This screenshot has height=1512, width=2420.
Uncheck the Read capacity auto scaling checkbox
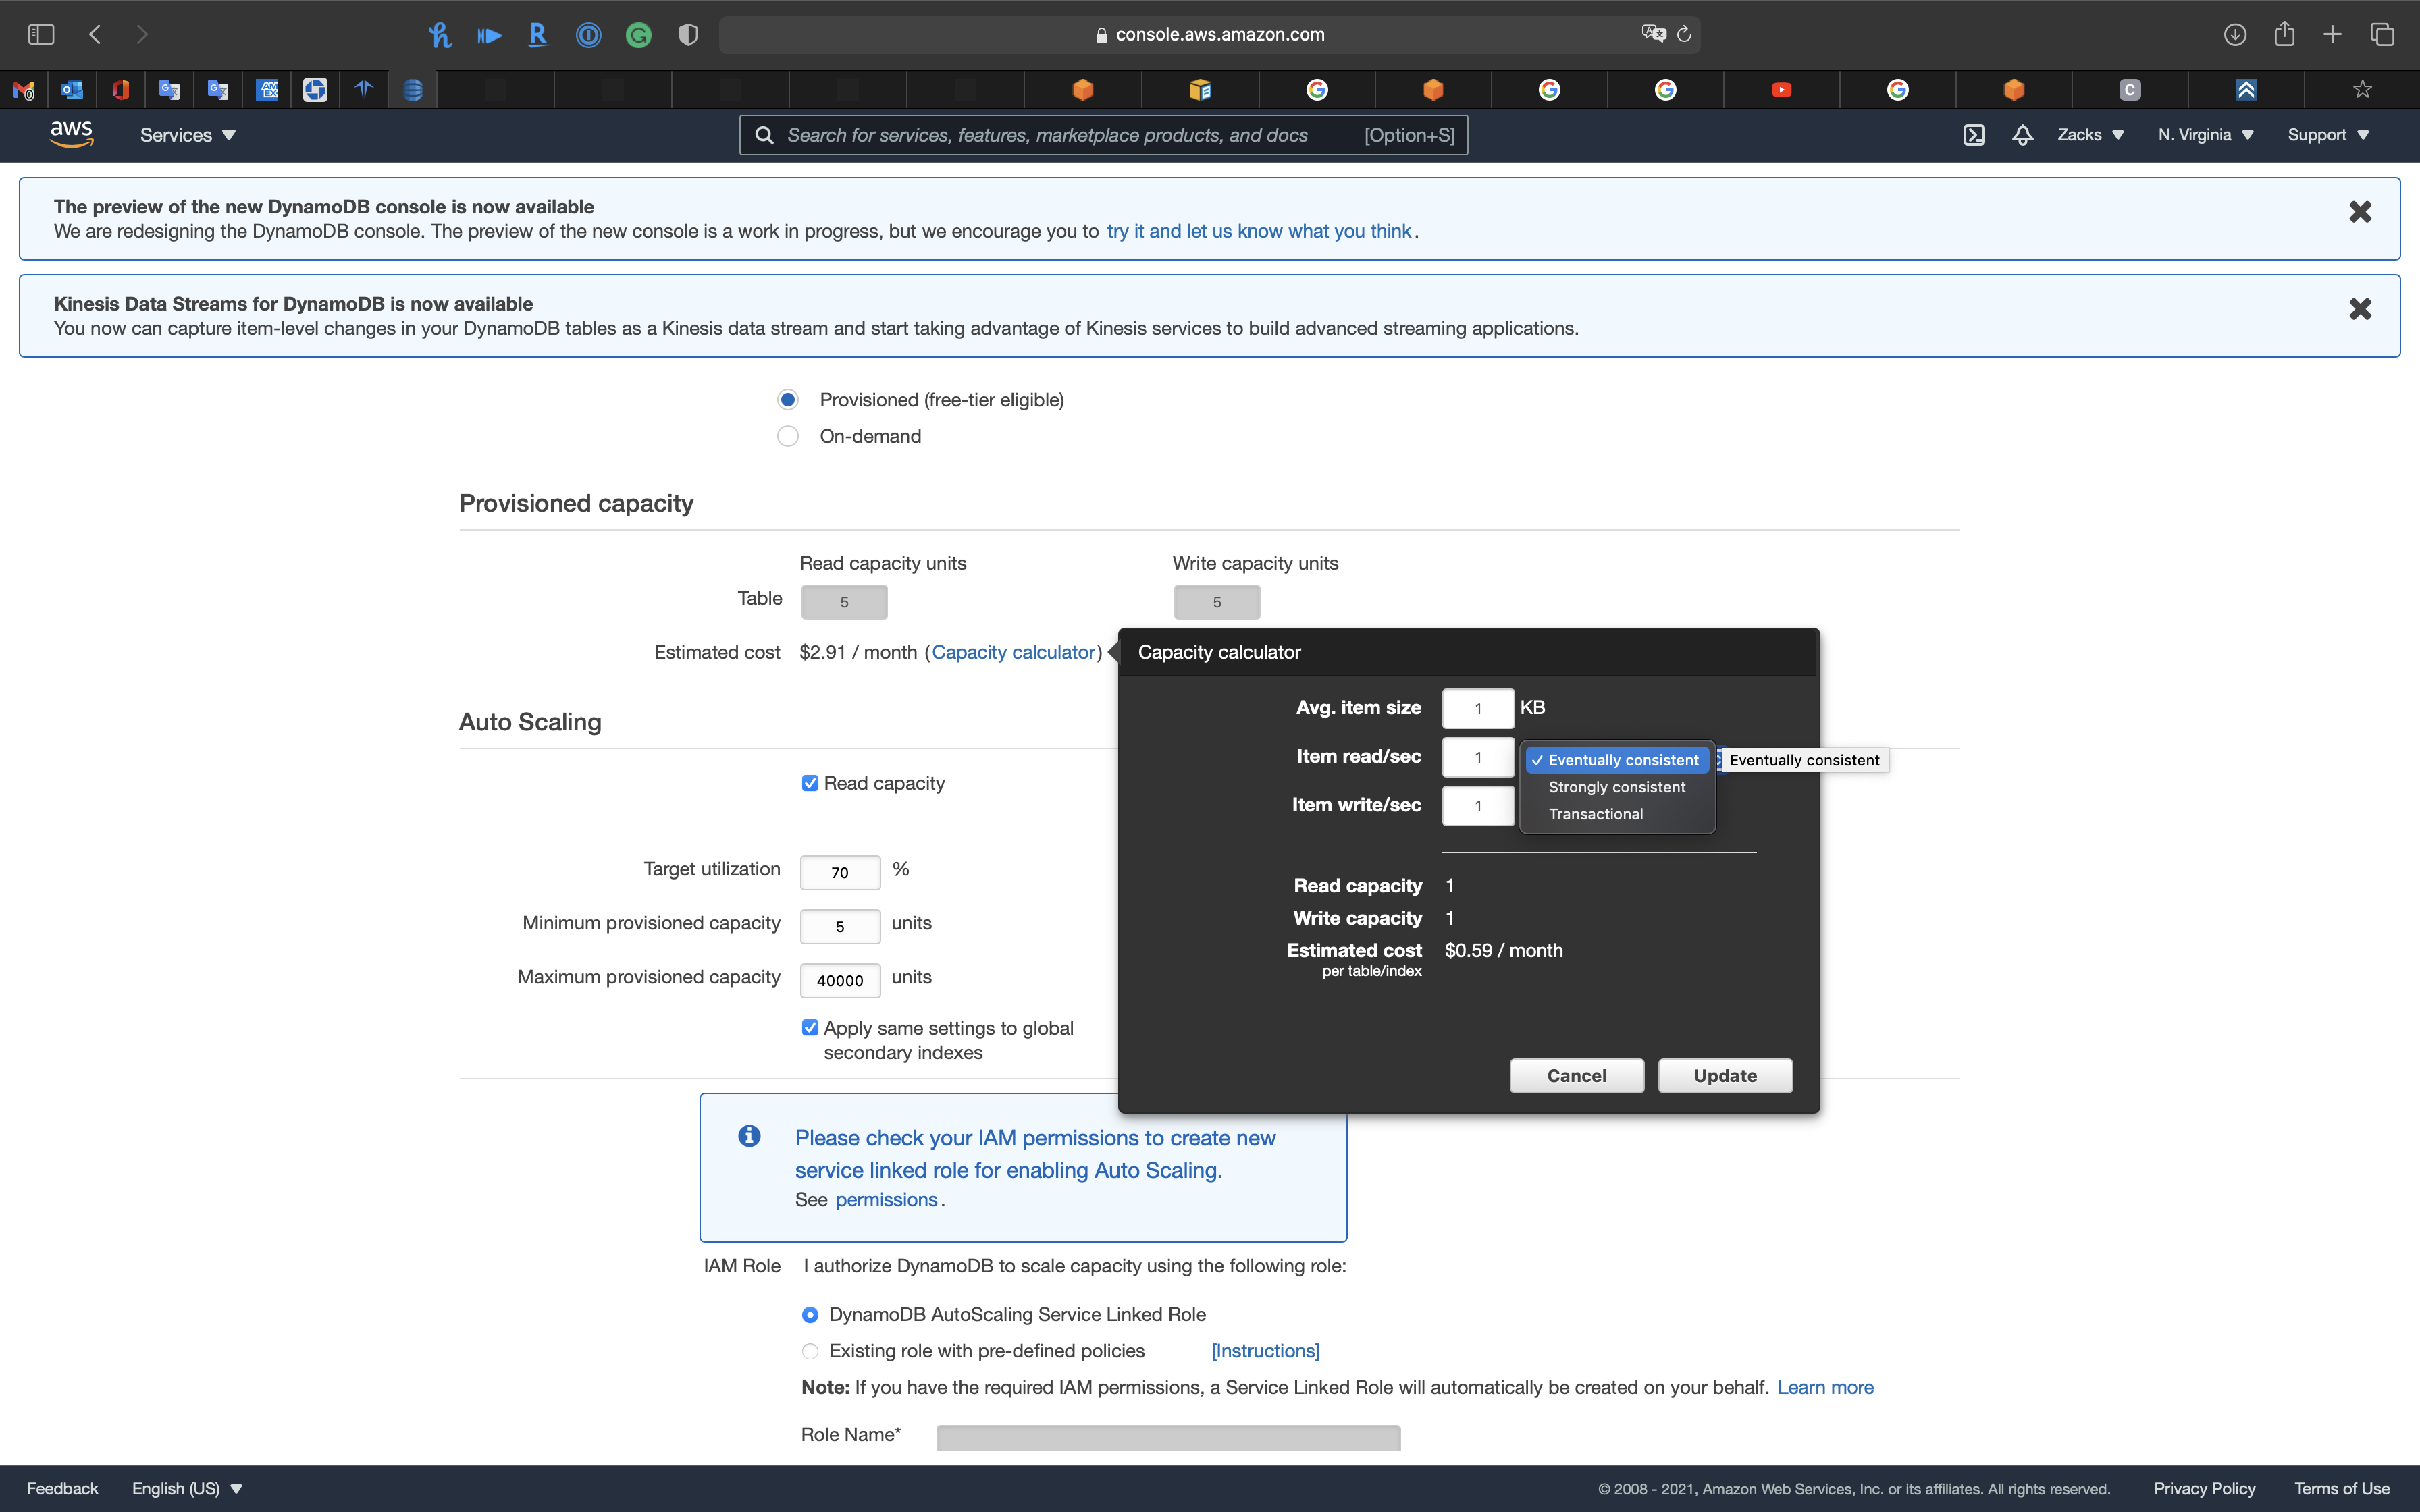tap(810, 783)
